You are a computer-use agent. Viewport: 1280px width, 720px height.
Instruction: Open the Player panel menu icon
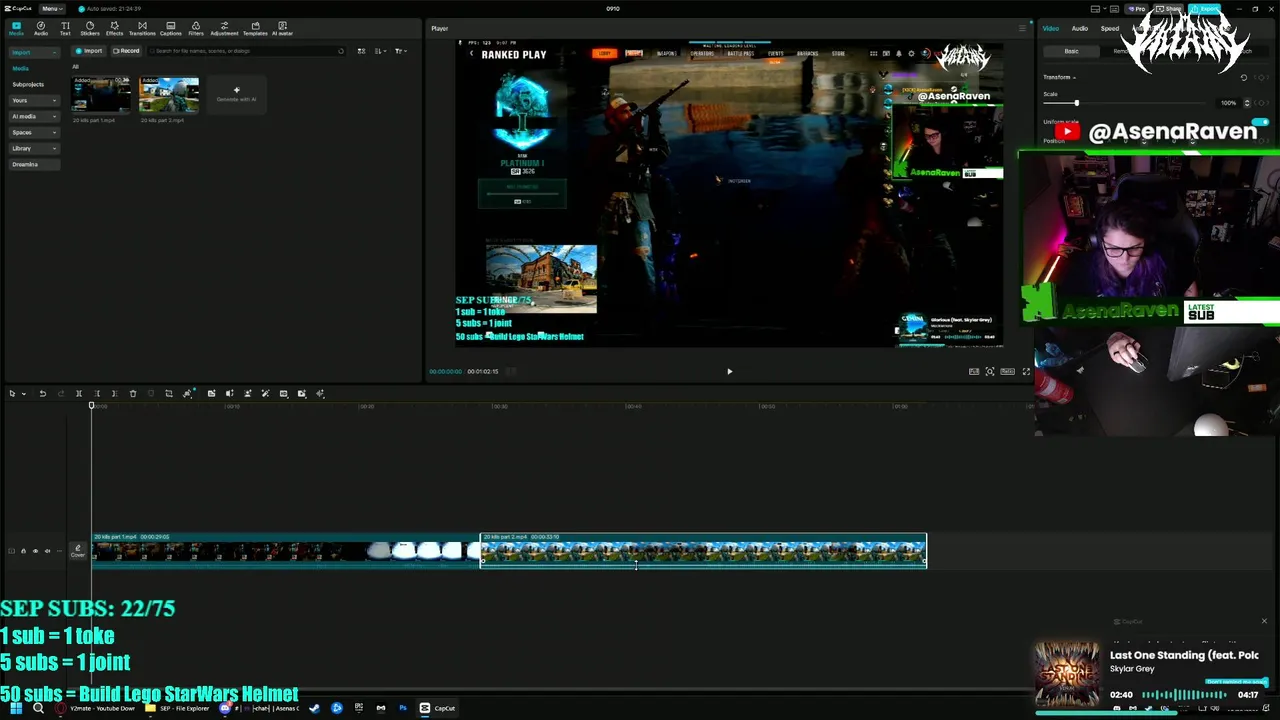[x=1021, y=28]
